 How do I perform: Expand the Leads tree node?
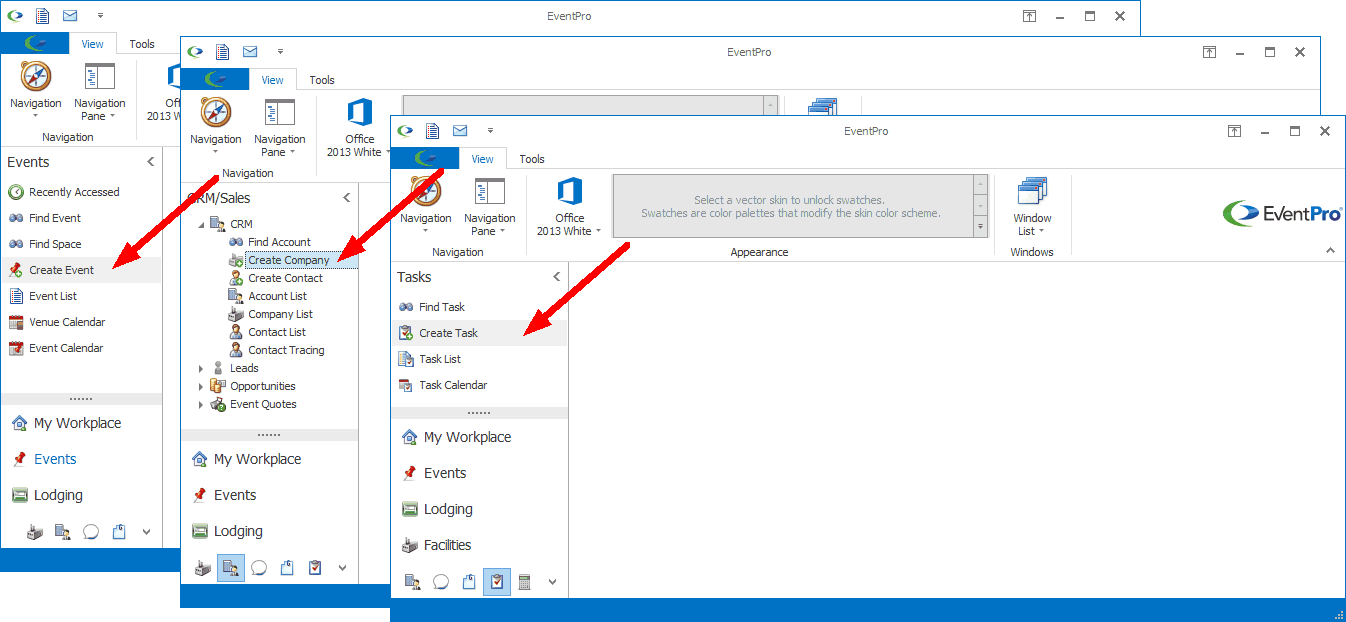tap(201, 368)
